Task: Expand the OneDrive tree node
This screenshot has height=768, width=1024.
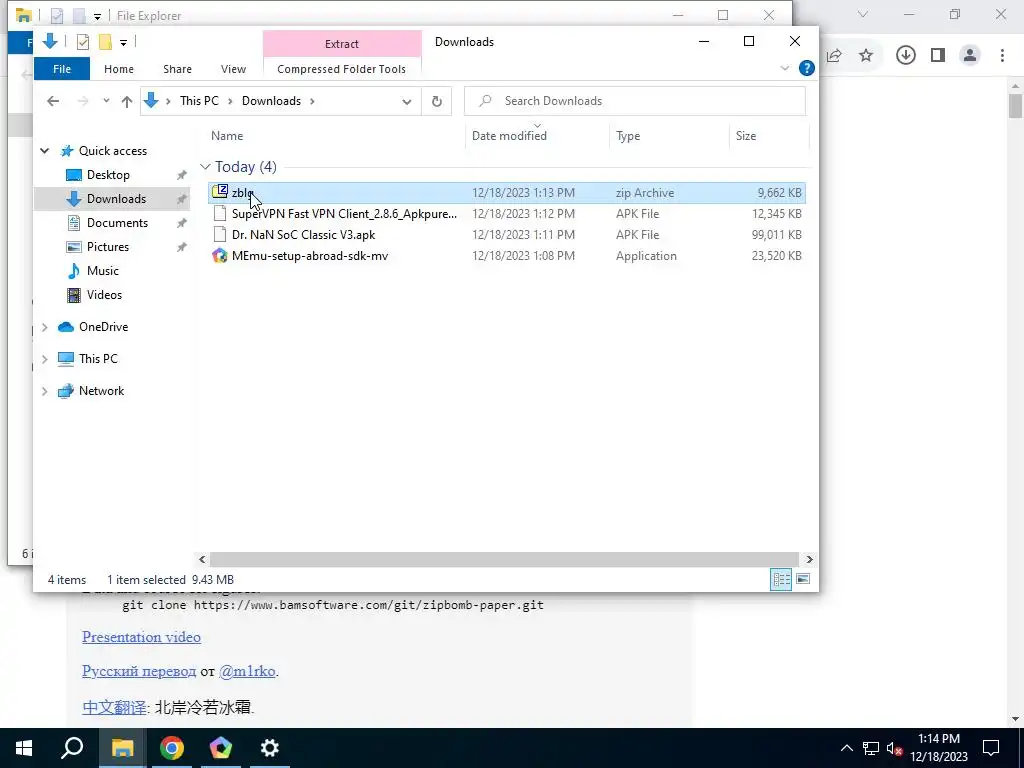Action: 44,327
